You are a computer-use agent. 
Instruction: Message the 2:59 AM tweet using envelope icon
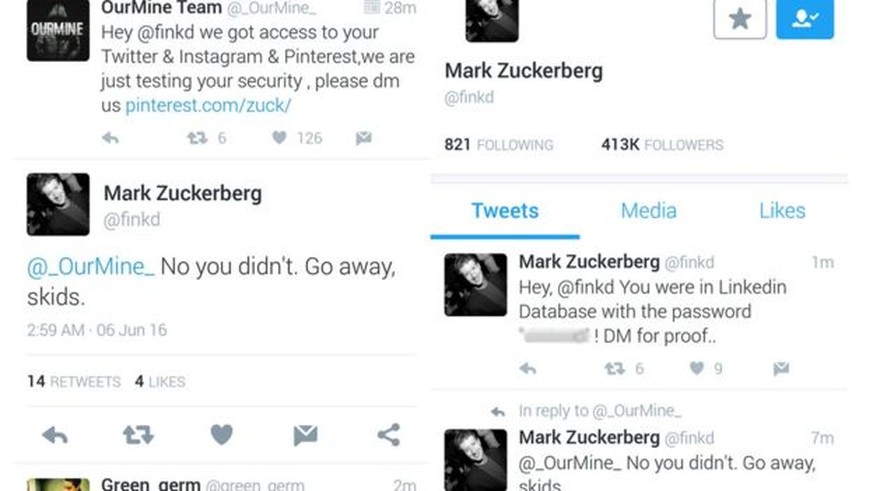pos(305,434)
